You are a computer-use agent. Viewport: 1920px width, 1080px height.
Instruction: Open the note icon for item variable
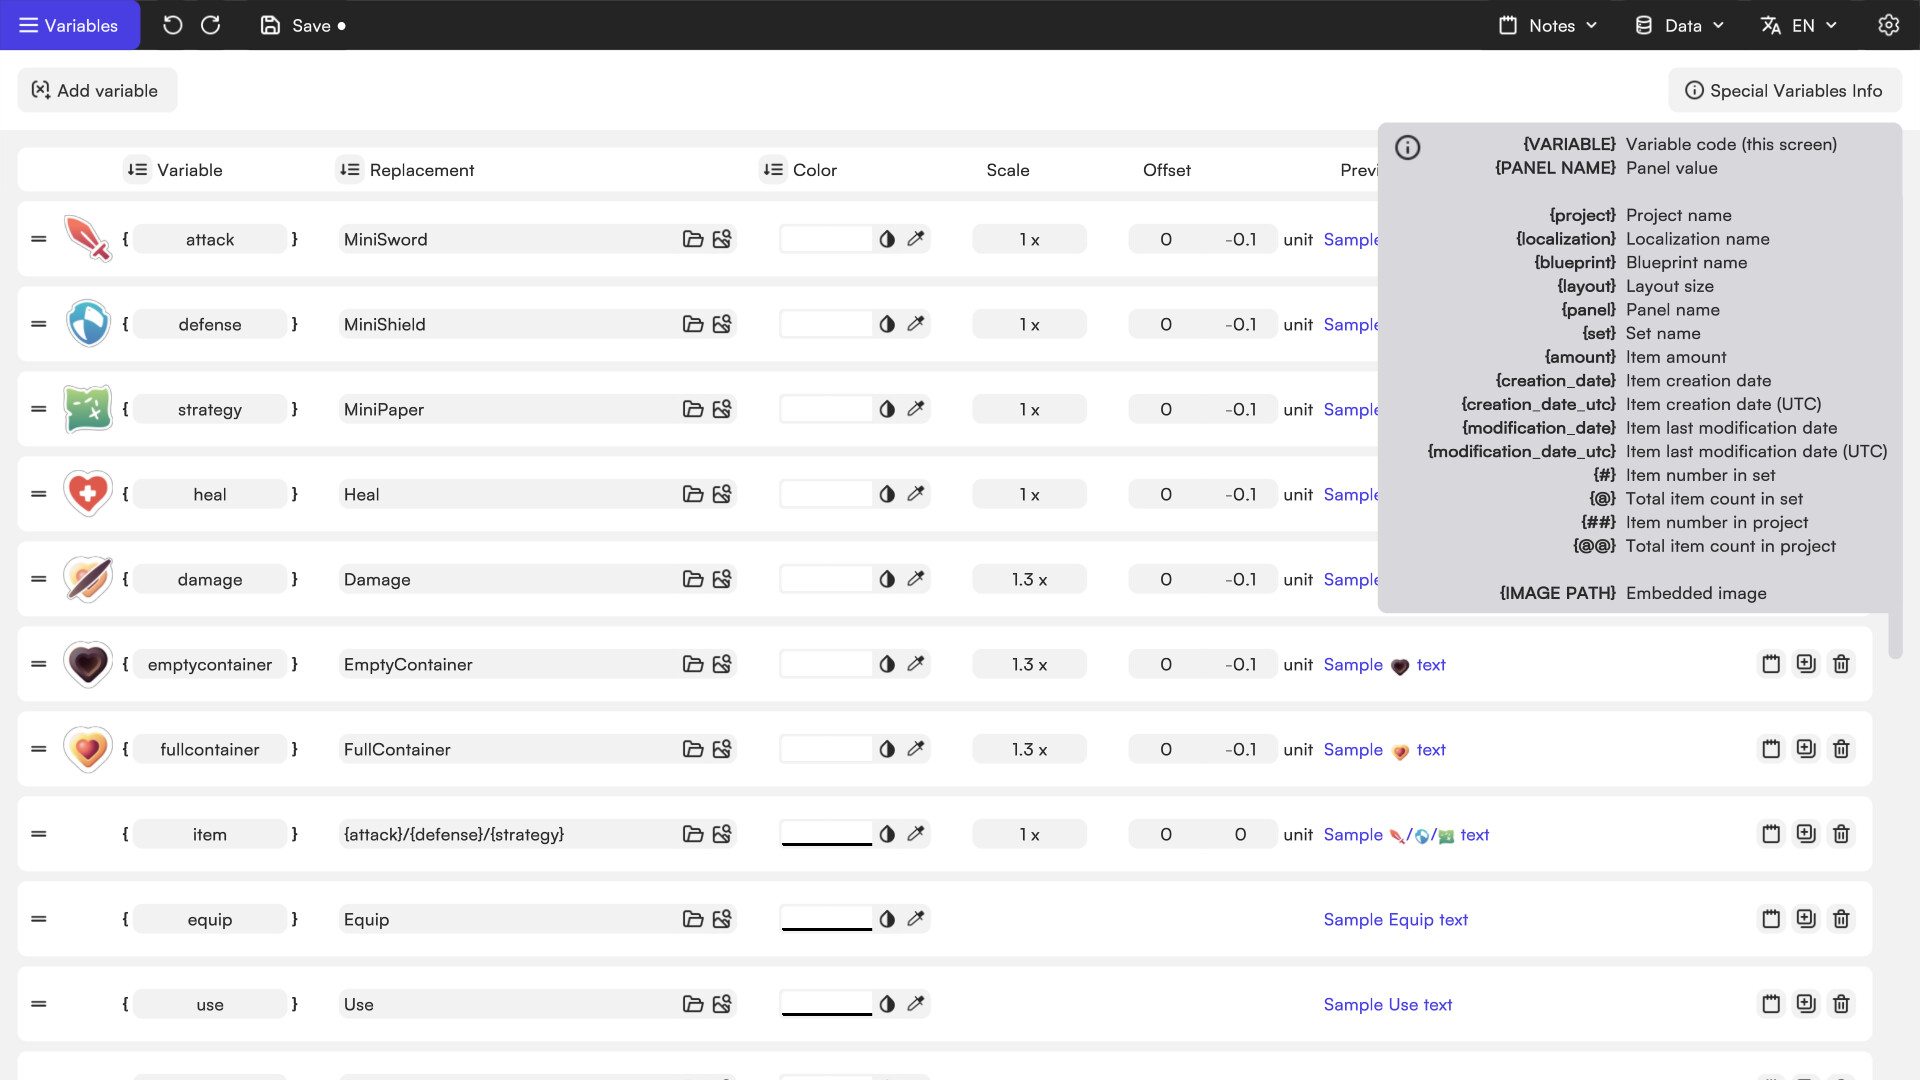click(1771, 834)
